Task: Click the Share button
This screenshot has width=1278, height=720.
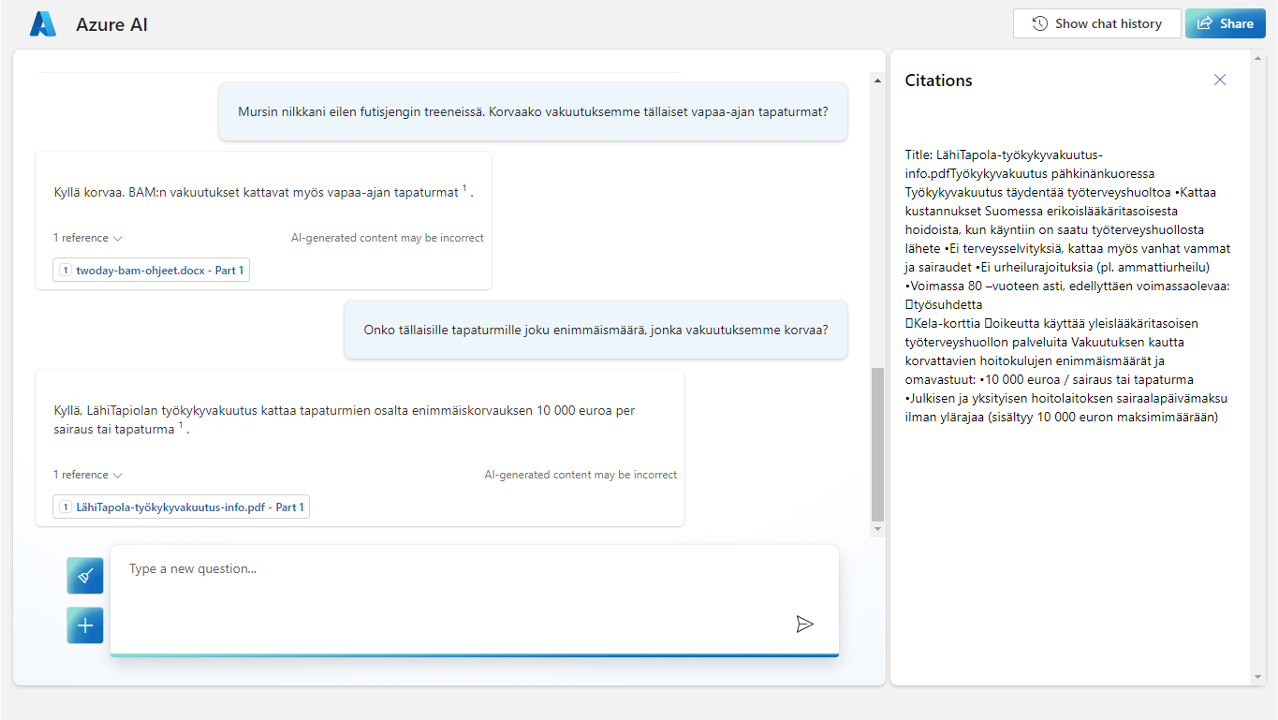Action: (x=1225, y=23)
